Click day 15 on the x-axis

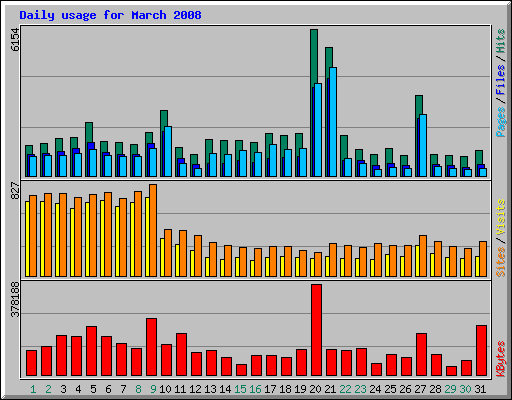(240, 389)
